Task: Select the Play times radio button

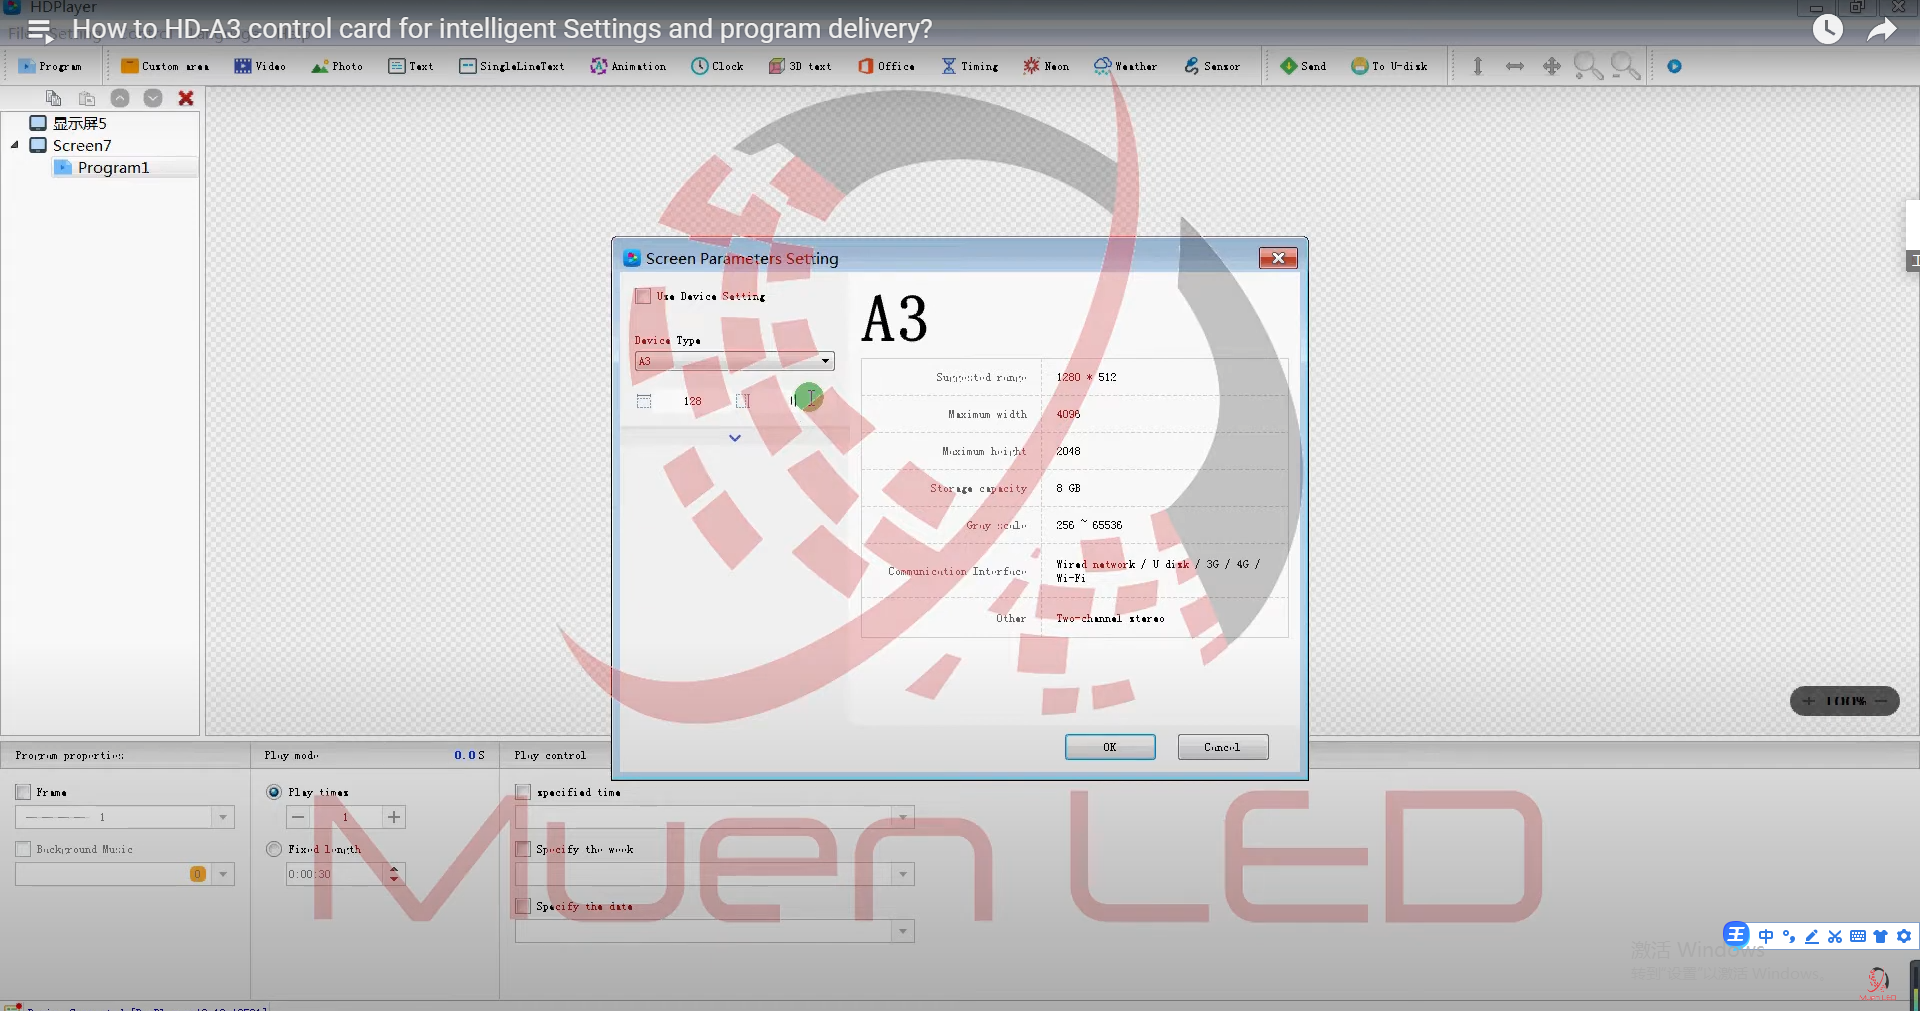Action: 273,792
